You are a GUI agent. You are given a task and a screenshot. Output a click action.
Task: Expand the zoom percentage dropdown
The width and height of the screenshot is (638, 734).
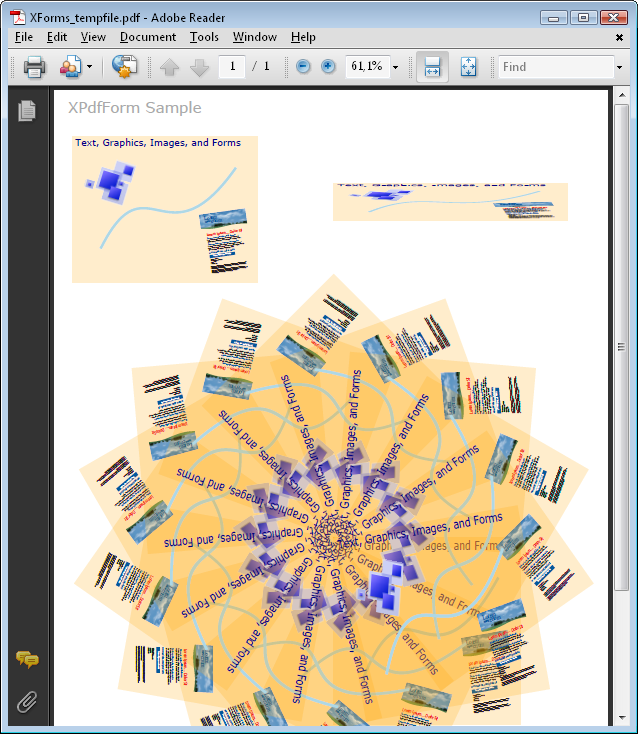click(x=396, y=67)
